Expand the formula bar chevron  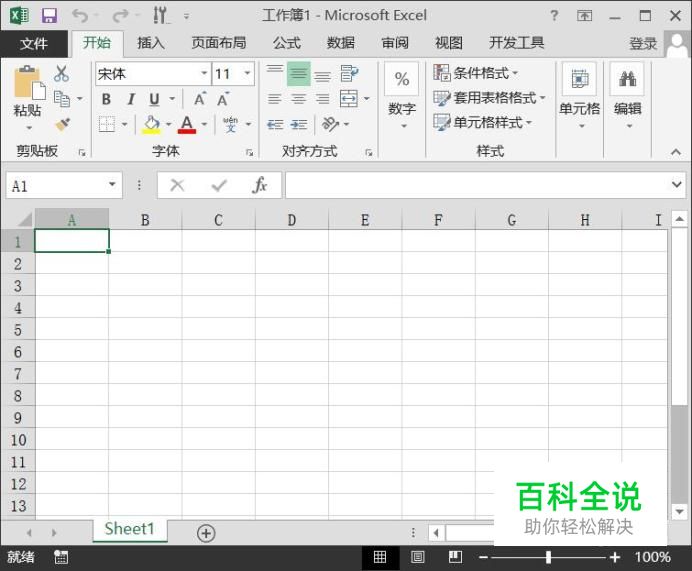pyautogui.click(x=677, y=184)
